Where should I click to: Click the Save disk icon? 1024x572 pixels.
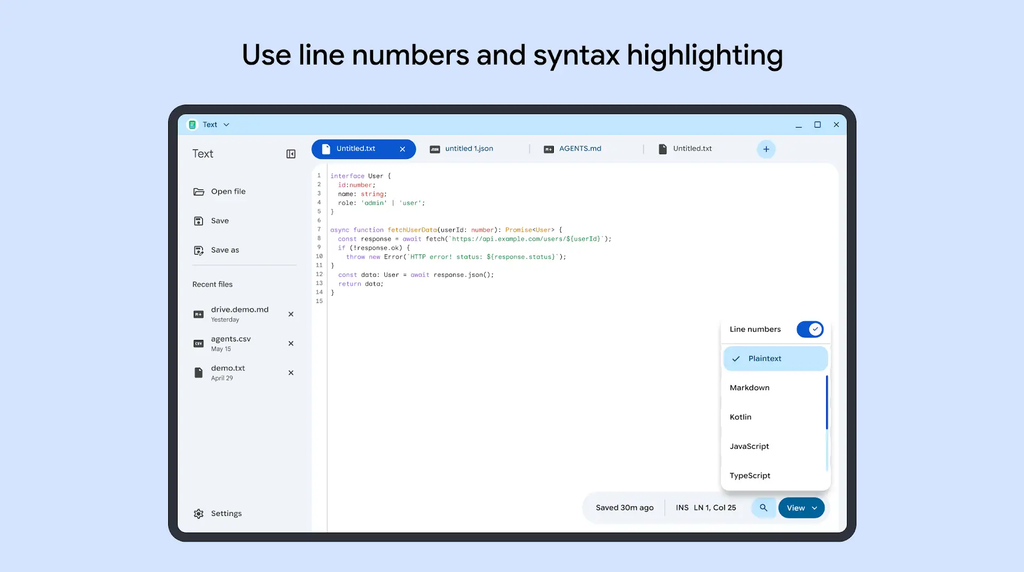(199, 221)
